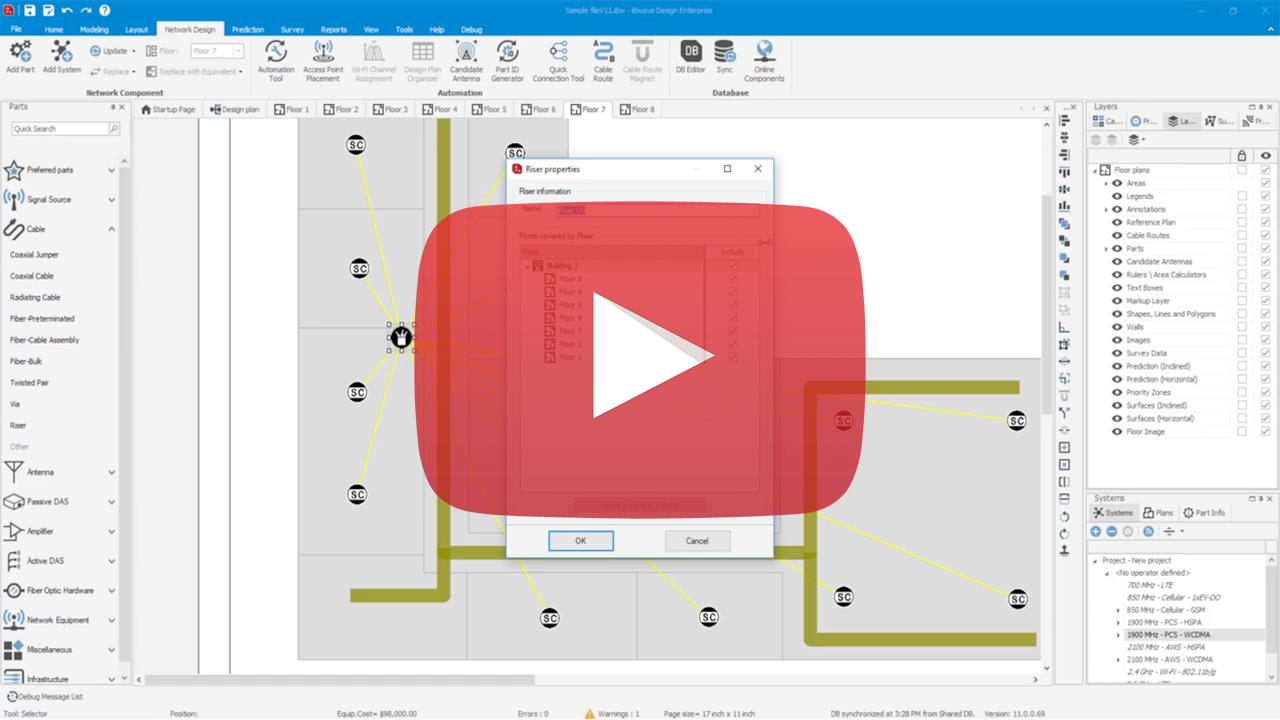Viewport: 1280px width, 720px height.
Task: Toggle visibility checkbox for Floor Image layer
Action: (1266, 431)
